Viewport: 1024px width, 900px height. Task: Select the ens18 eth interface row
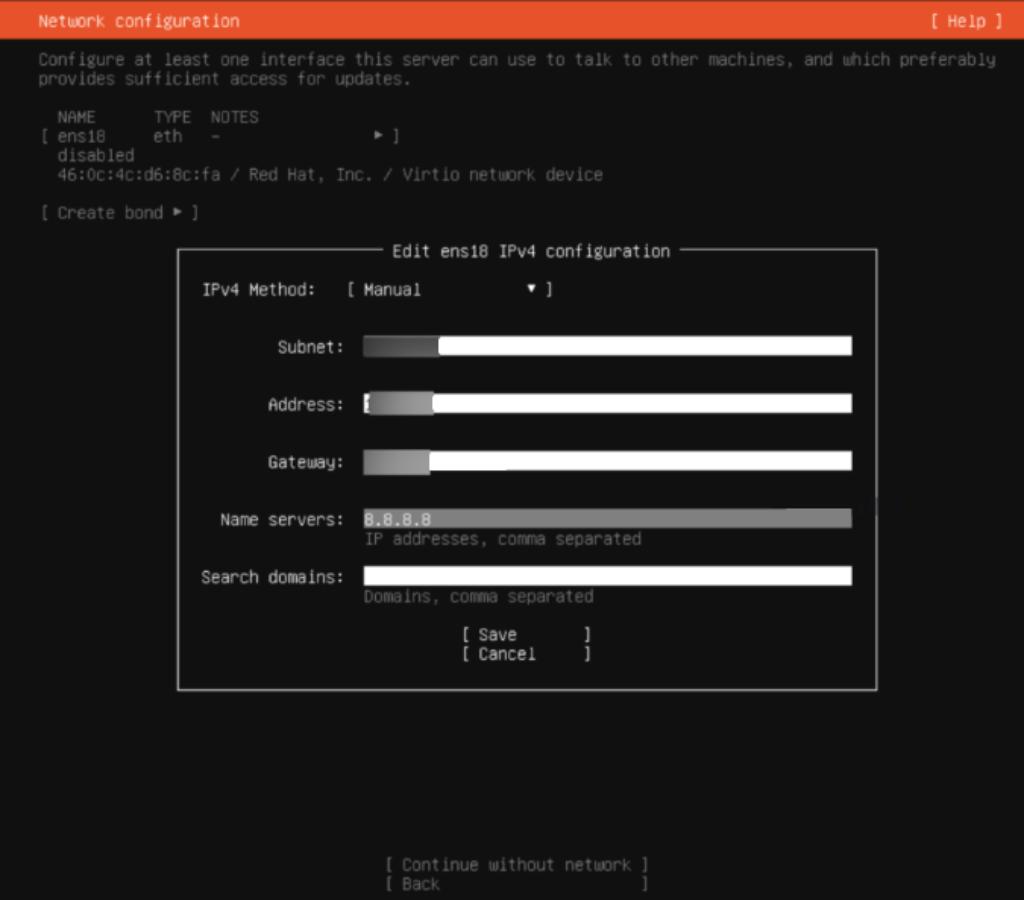click(x=150, y=135)
